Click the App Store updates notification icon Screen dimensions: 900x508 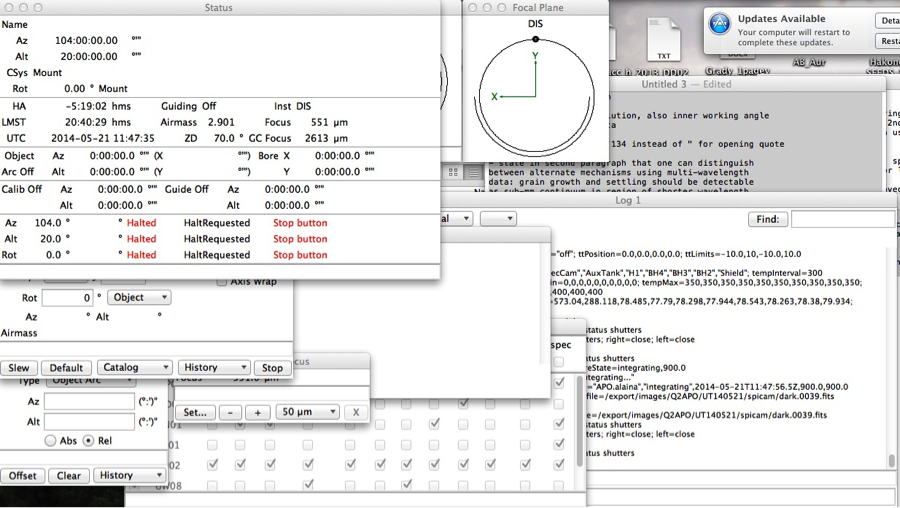click(x=719, y=25)
